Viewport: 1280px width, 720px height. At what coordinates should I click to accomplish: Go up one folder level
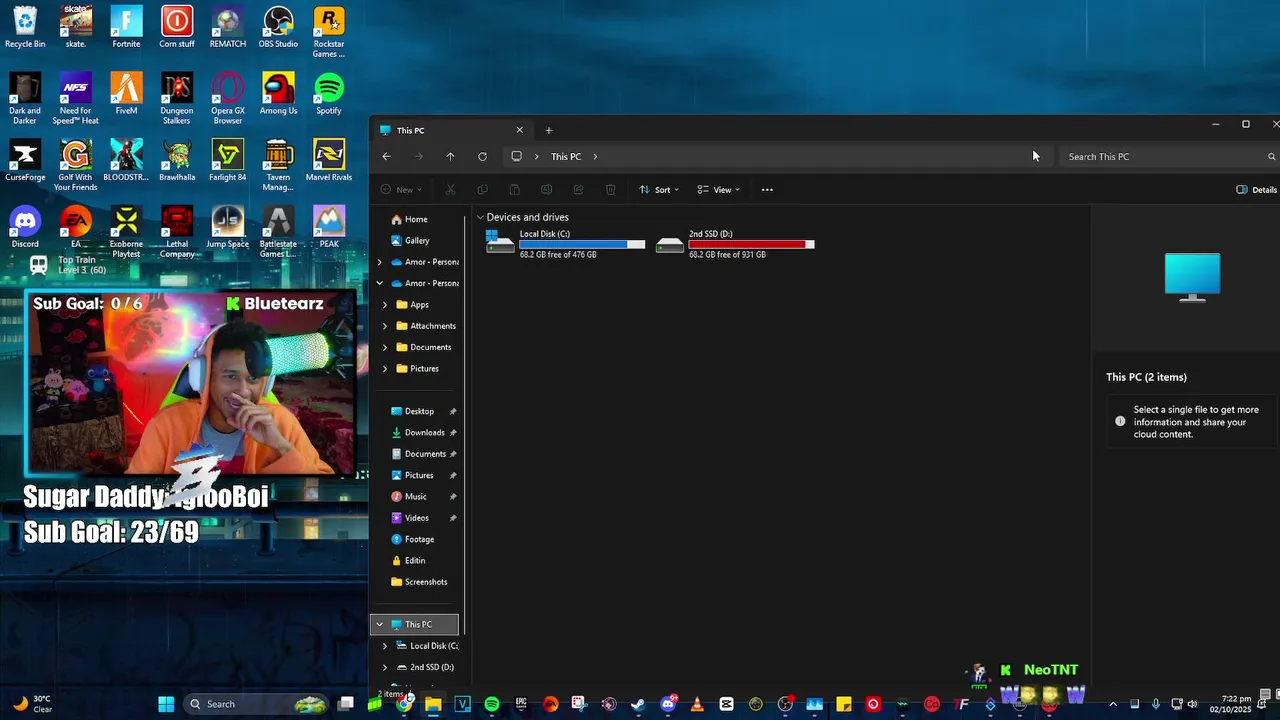(x=450, y=156)
